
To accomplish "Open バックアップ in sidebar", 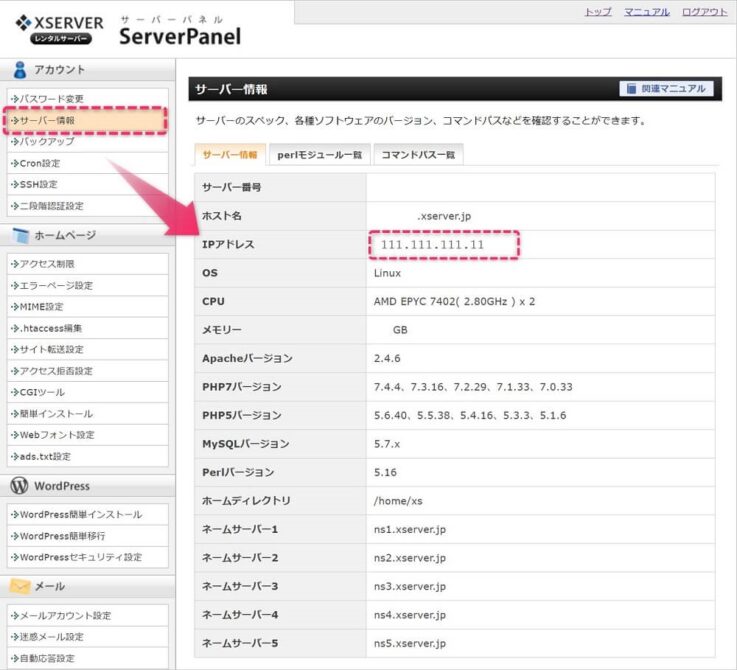I will click(x=87, y=142).
